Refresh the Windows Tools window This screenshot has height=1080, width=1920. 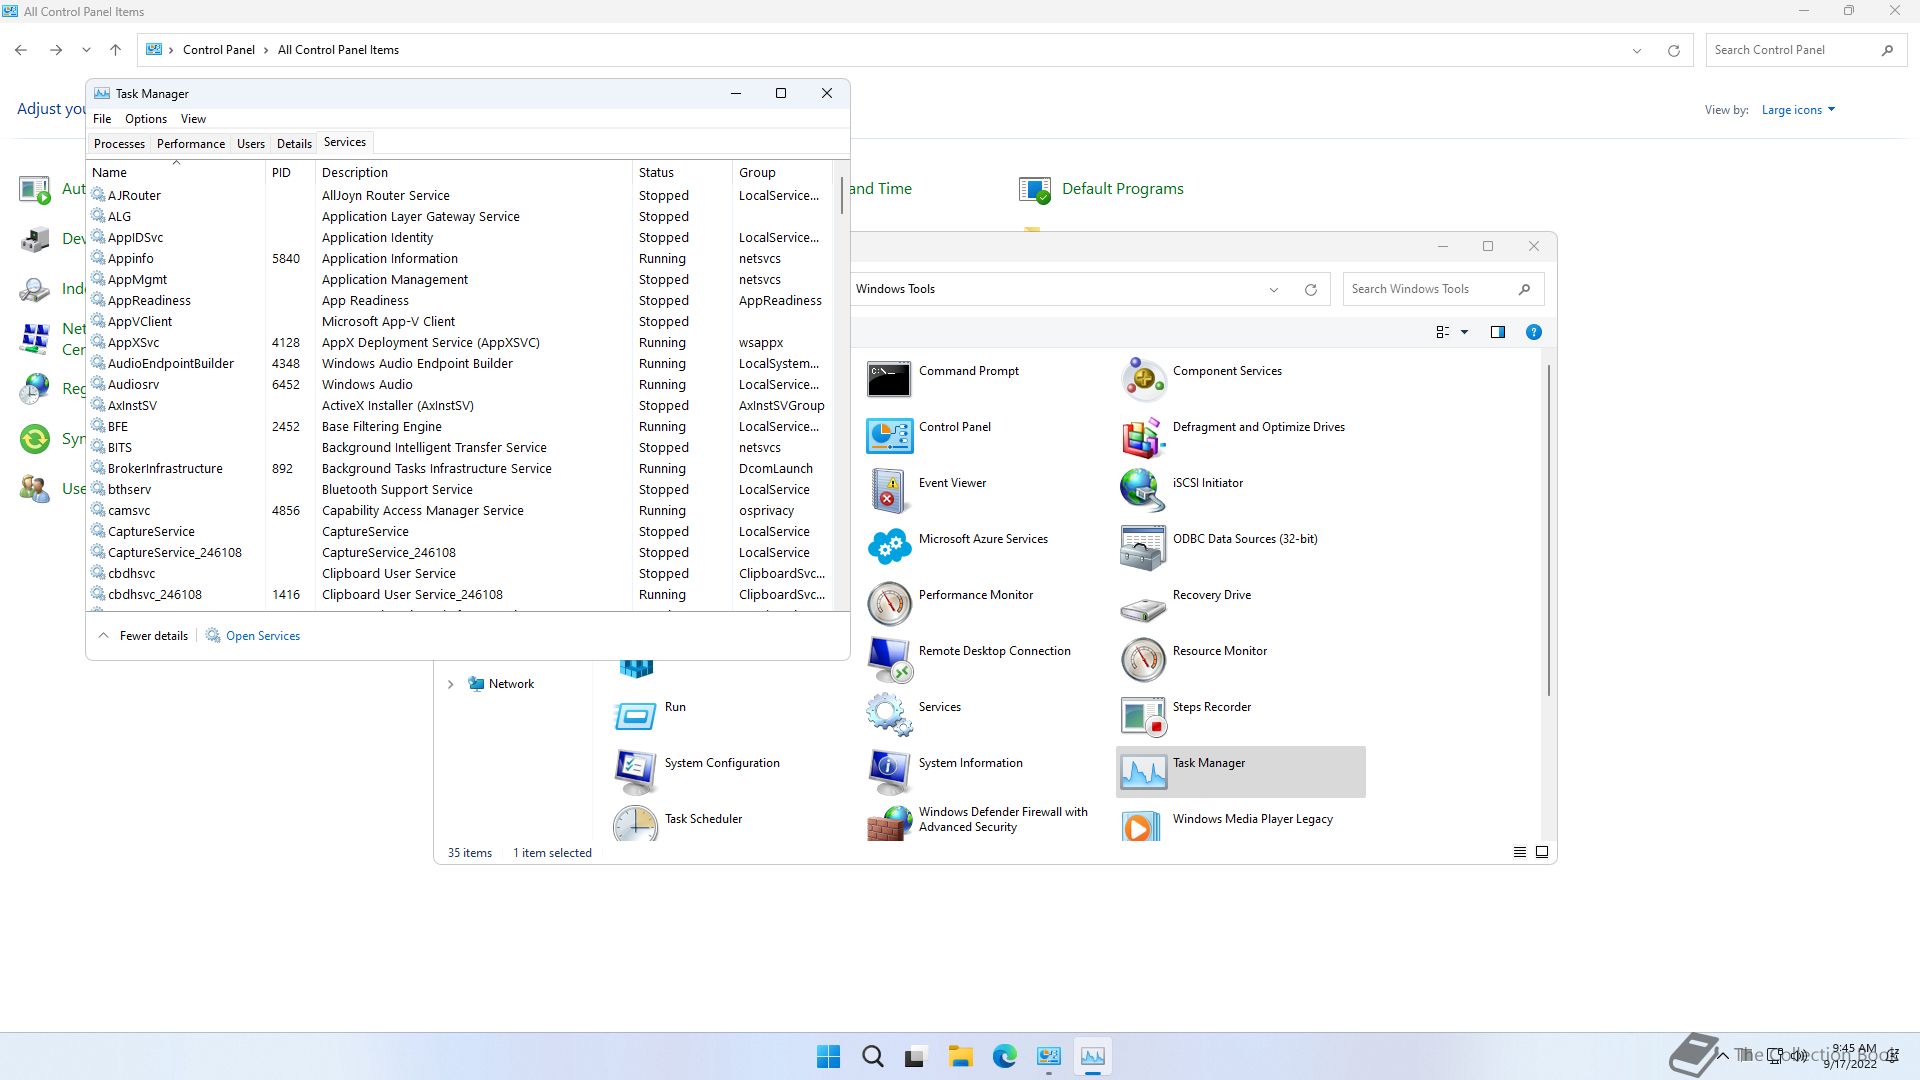(1310, 290)
